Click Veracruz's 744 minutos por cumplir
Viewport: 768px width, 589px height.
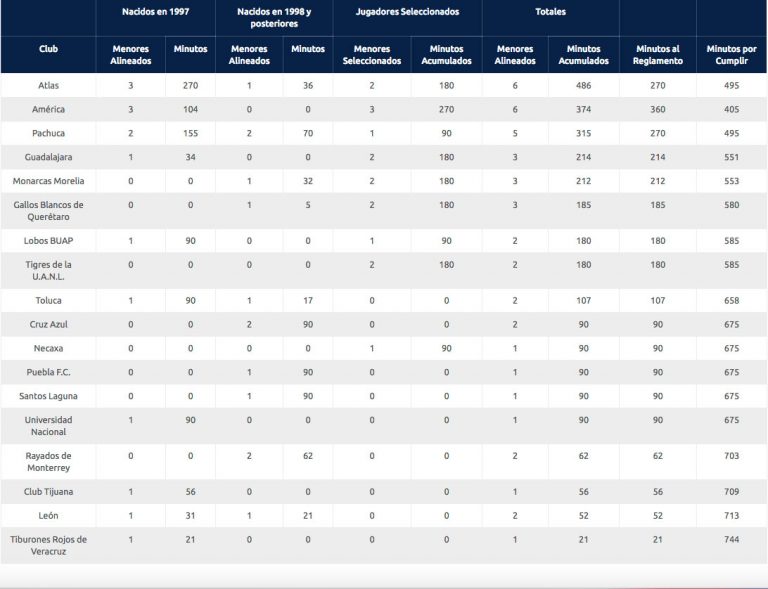(x=732, y=540)
